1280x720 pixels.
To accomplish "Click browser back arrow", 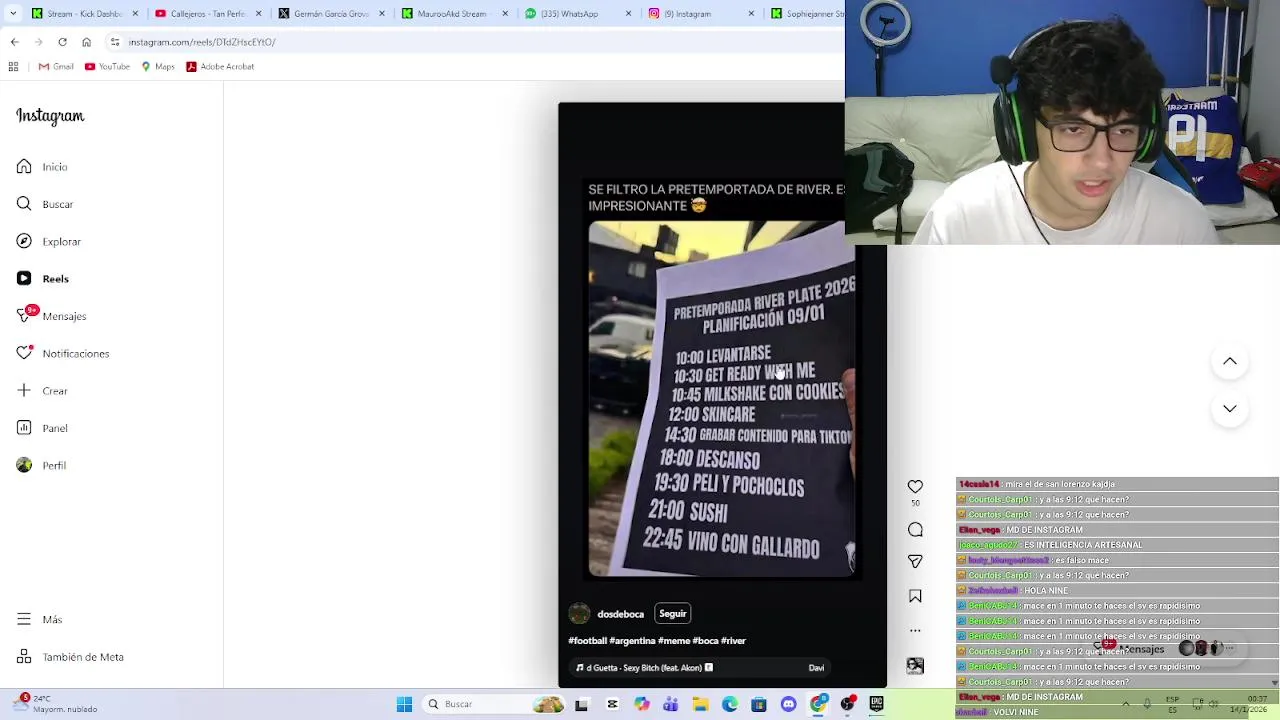I will (x=14, y=42).
